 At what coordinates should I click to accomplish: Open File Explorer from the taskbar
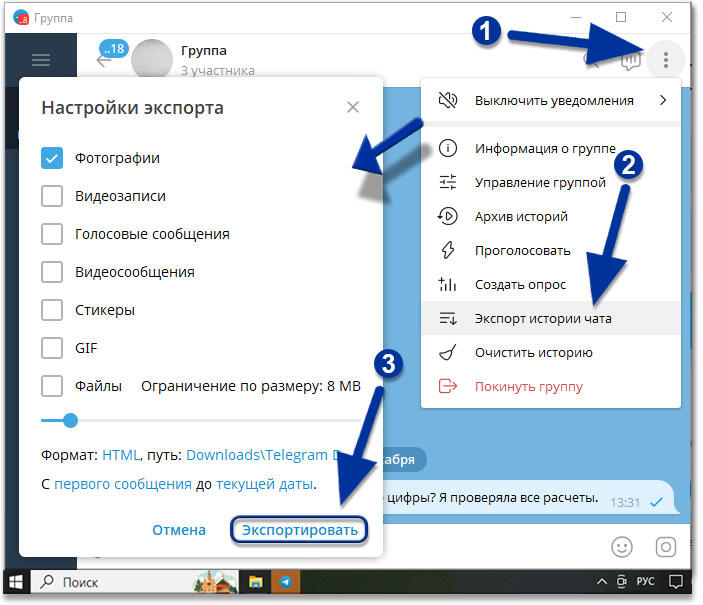tap(256, 581)
